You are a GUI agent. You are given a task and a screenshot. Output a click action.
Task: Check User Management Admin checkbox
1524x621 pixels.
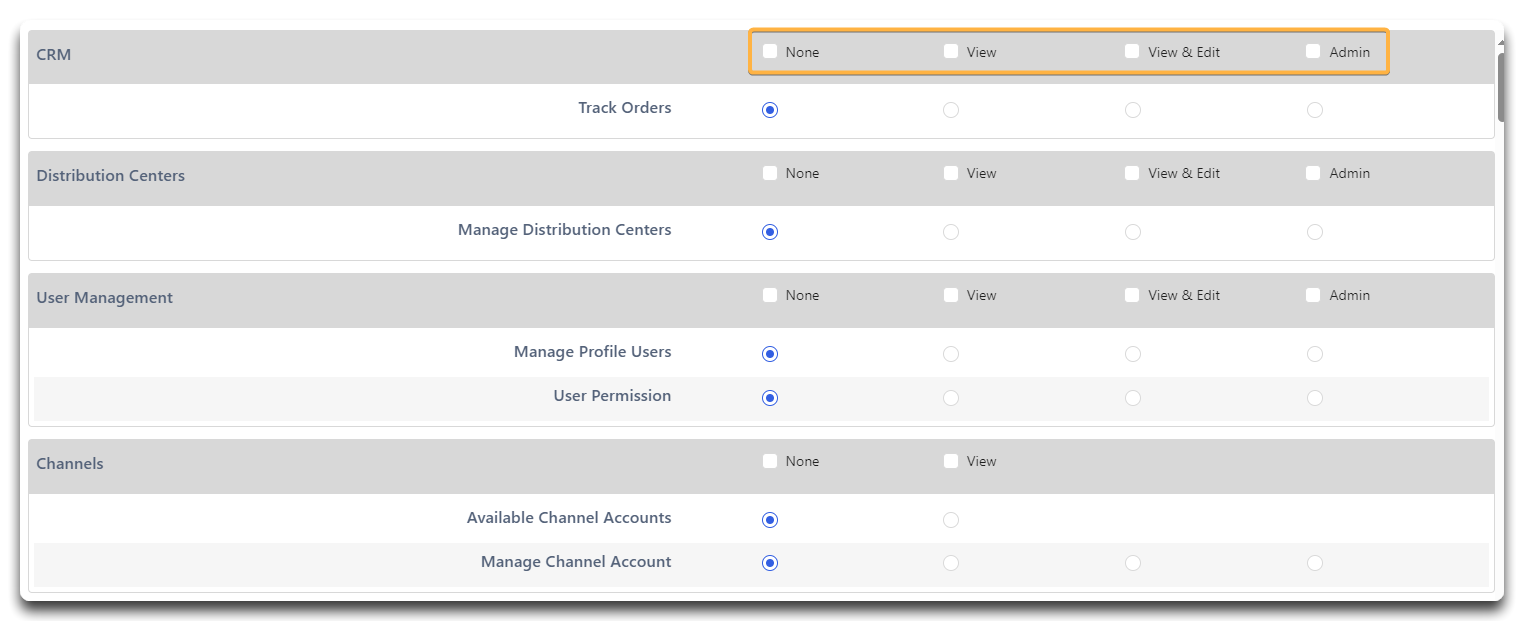tap(1313, 295)
